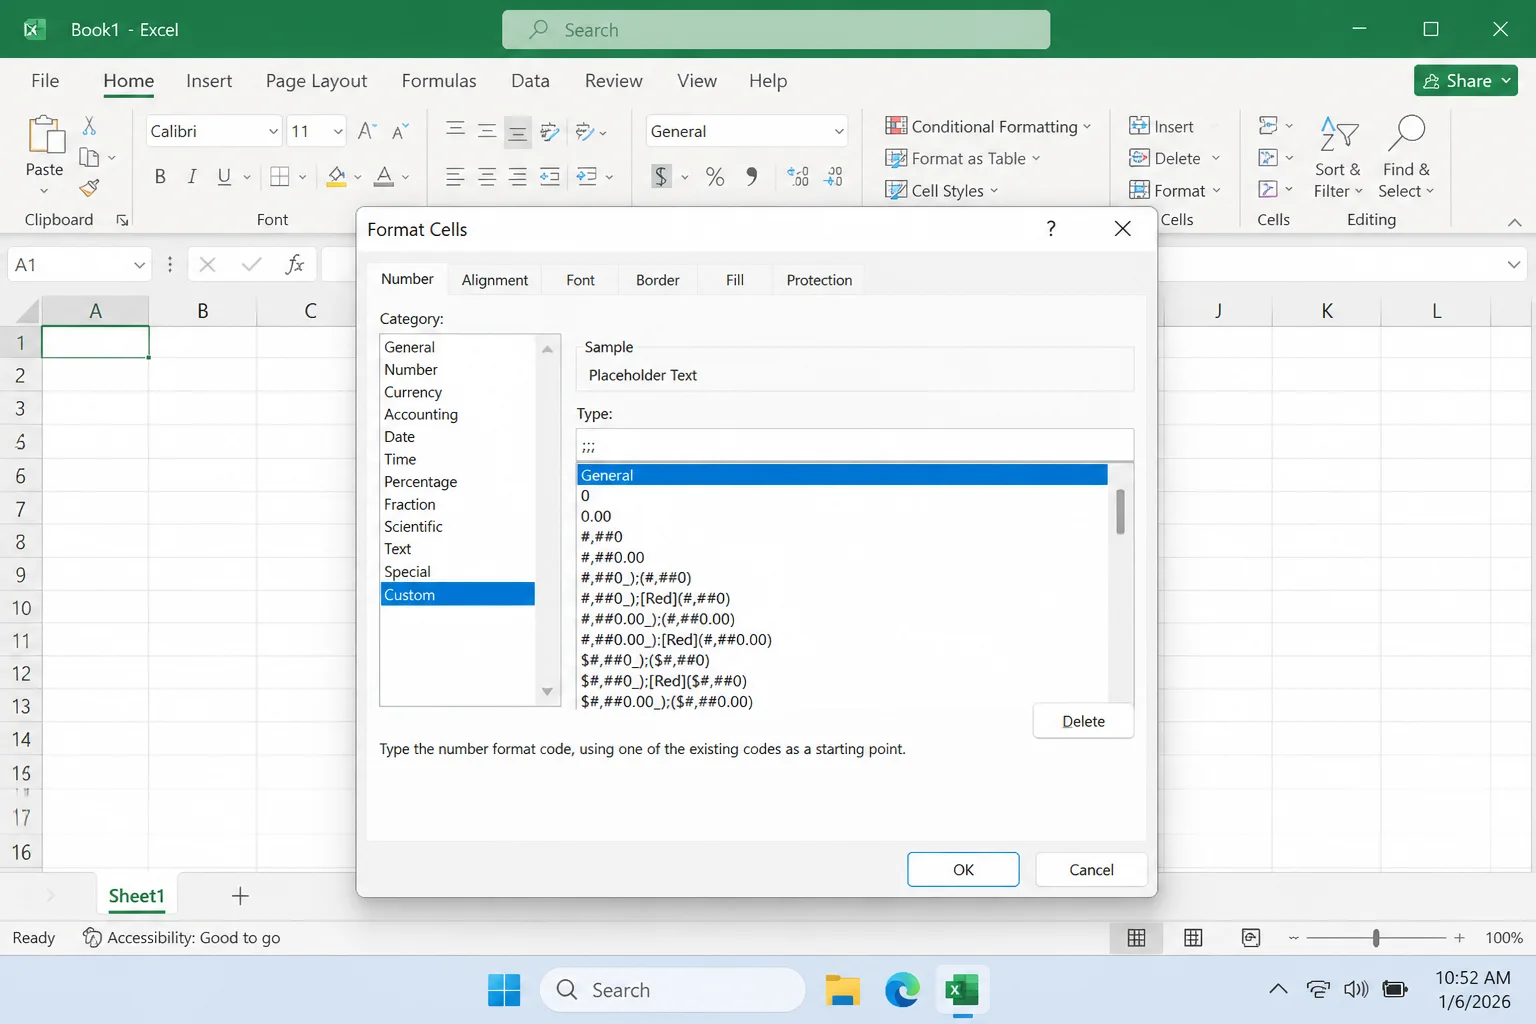Click the Wrap Text icon
Image resolution: width=1536 pixels, height=1024 pixels.
click(x=549, y=131)
